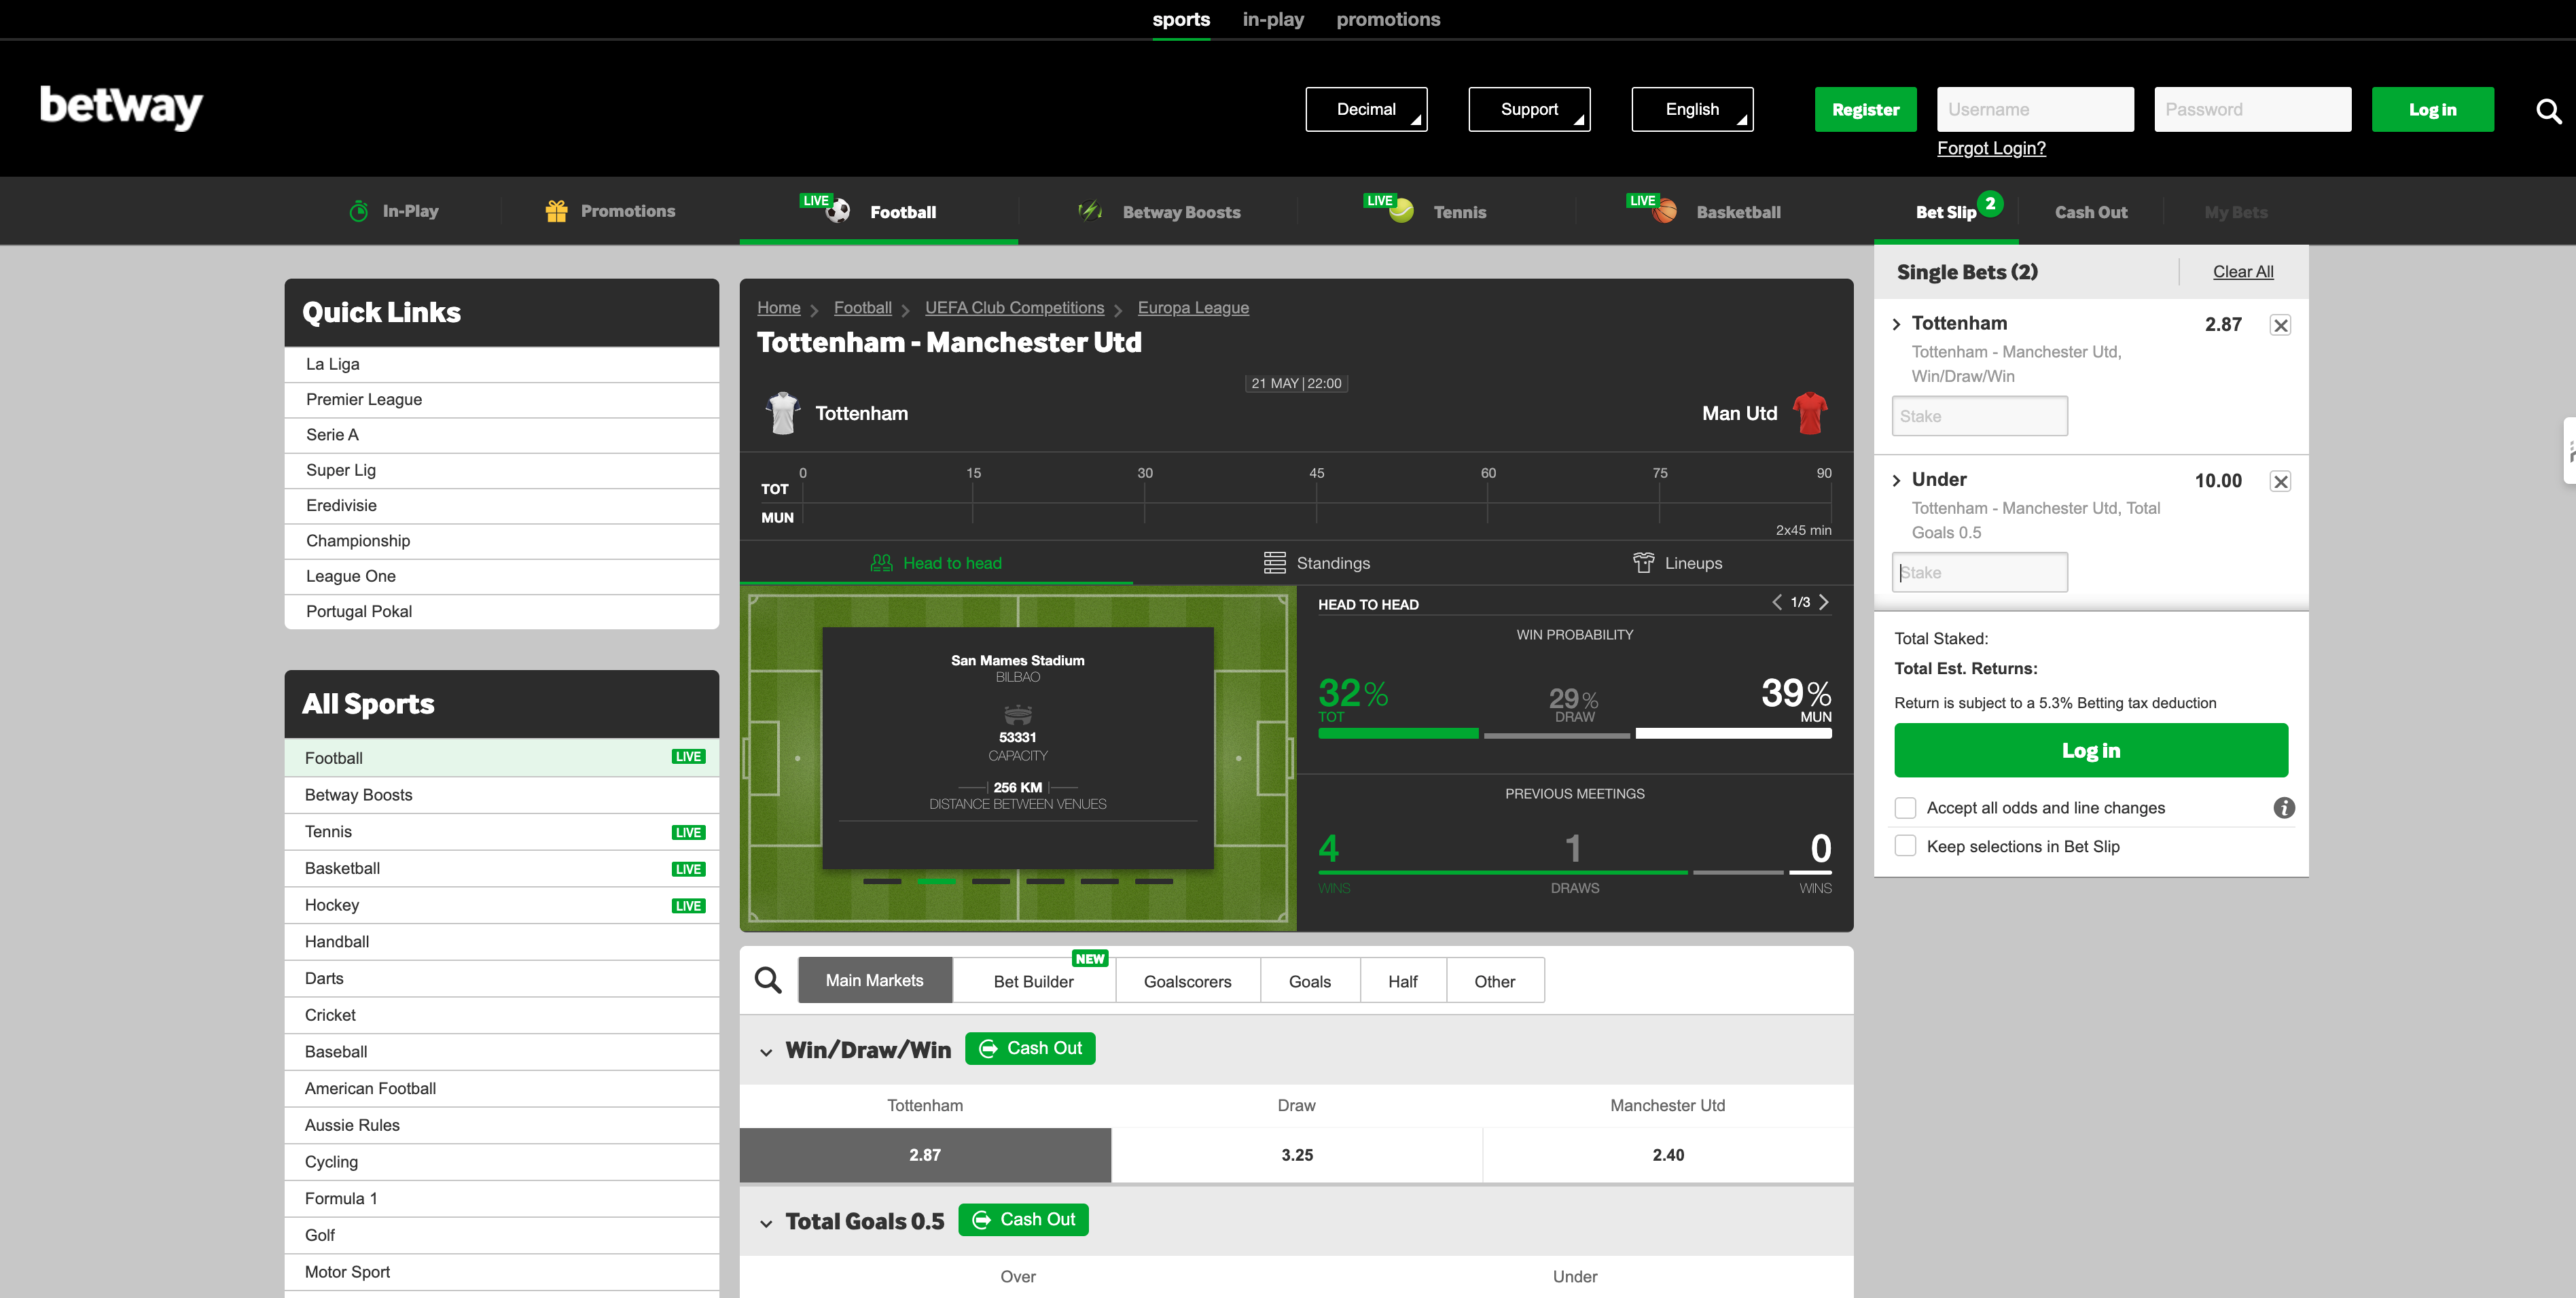Click the Lineups shirt icon
Viewport: 2576px width, 1298px height.
point(1643,563)
